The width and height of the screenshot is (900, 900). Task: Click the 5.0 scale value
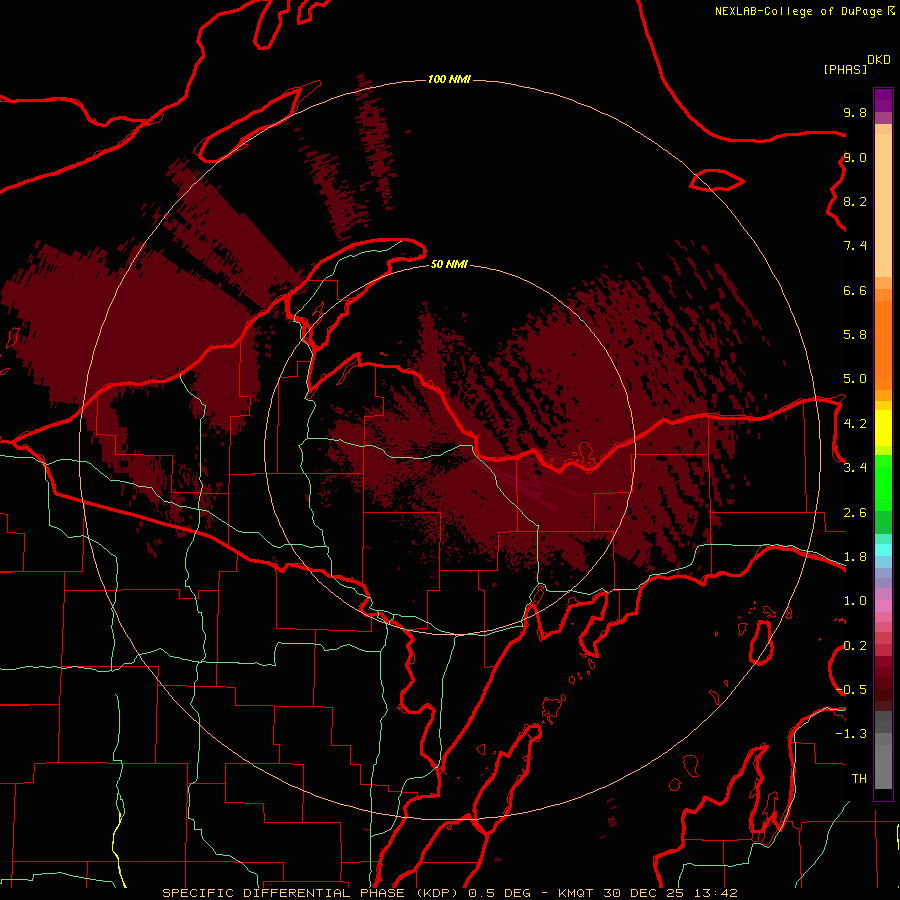pyautogui.click(x=855, y=379)
